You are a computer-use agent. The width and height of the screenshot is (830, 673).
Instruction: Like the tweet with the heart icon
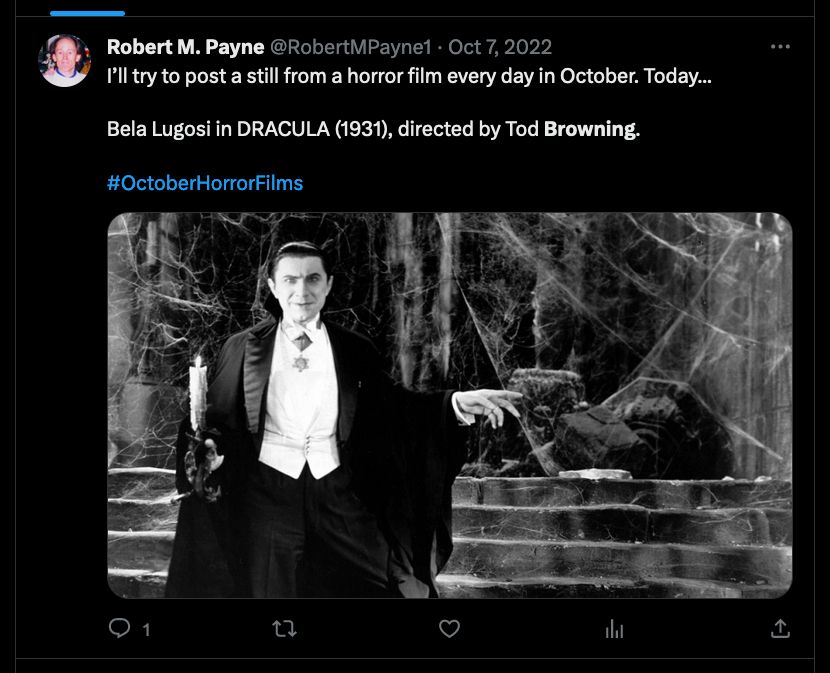pyautogui.click(x=450, y=628)
